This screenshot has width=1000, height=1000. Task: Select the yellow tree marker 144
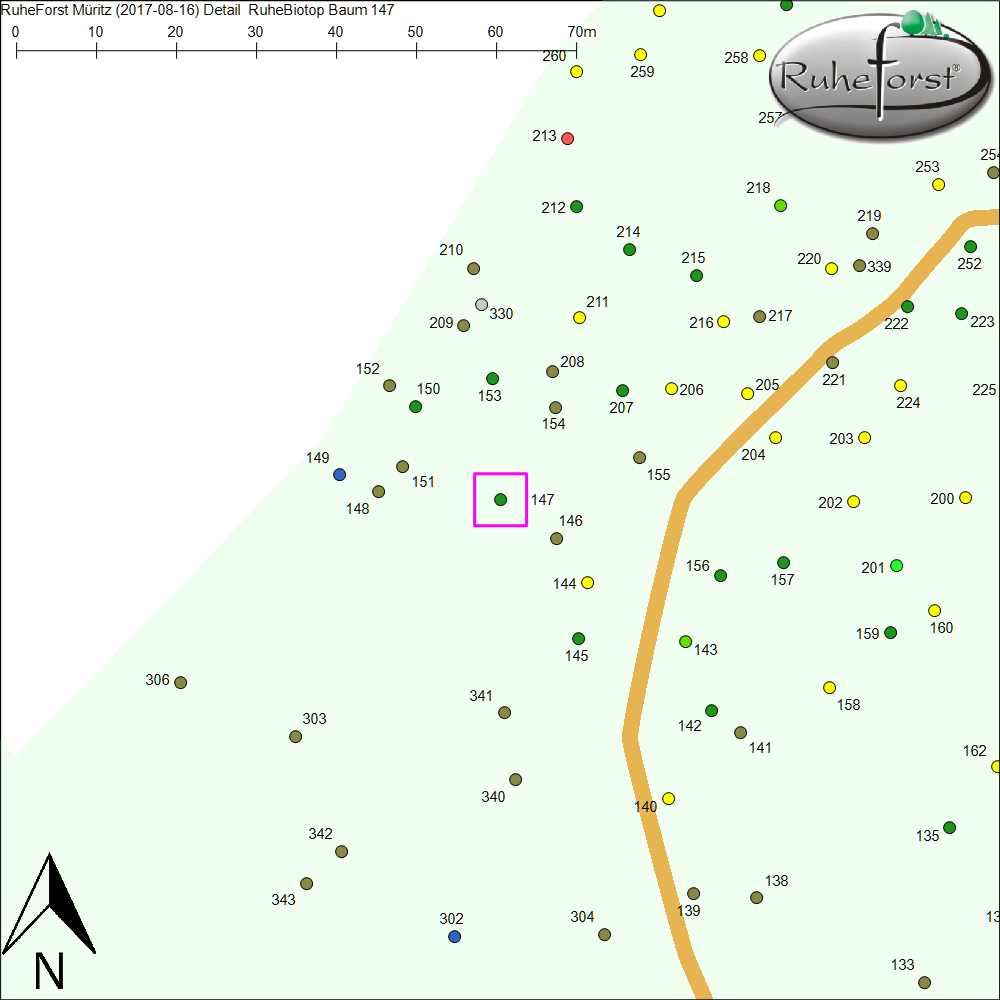point(587,583)
